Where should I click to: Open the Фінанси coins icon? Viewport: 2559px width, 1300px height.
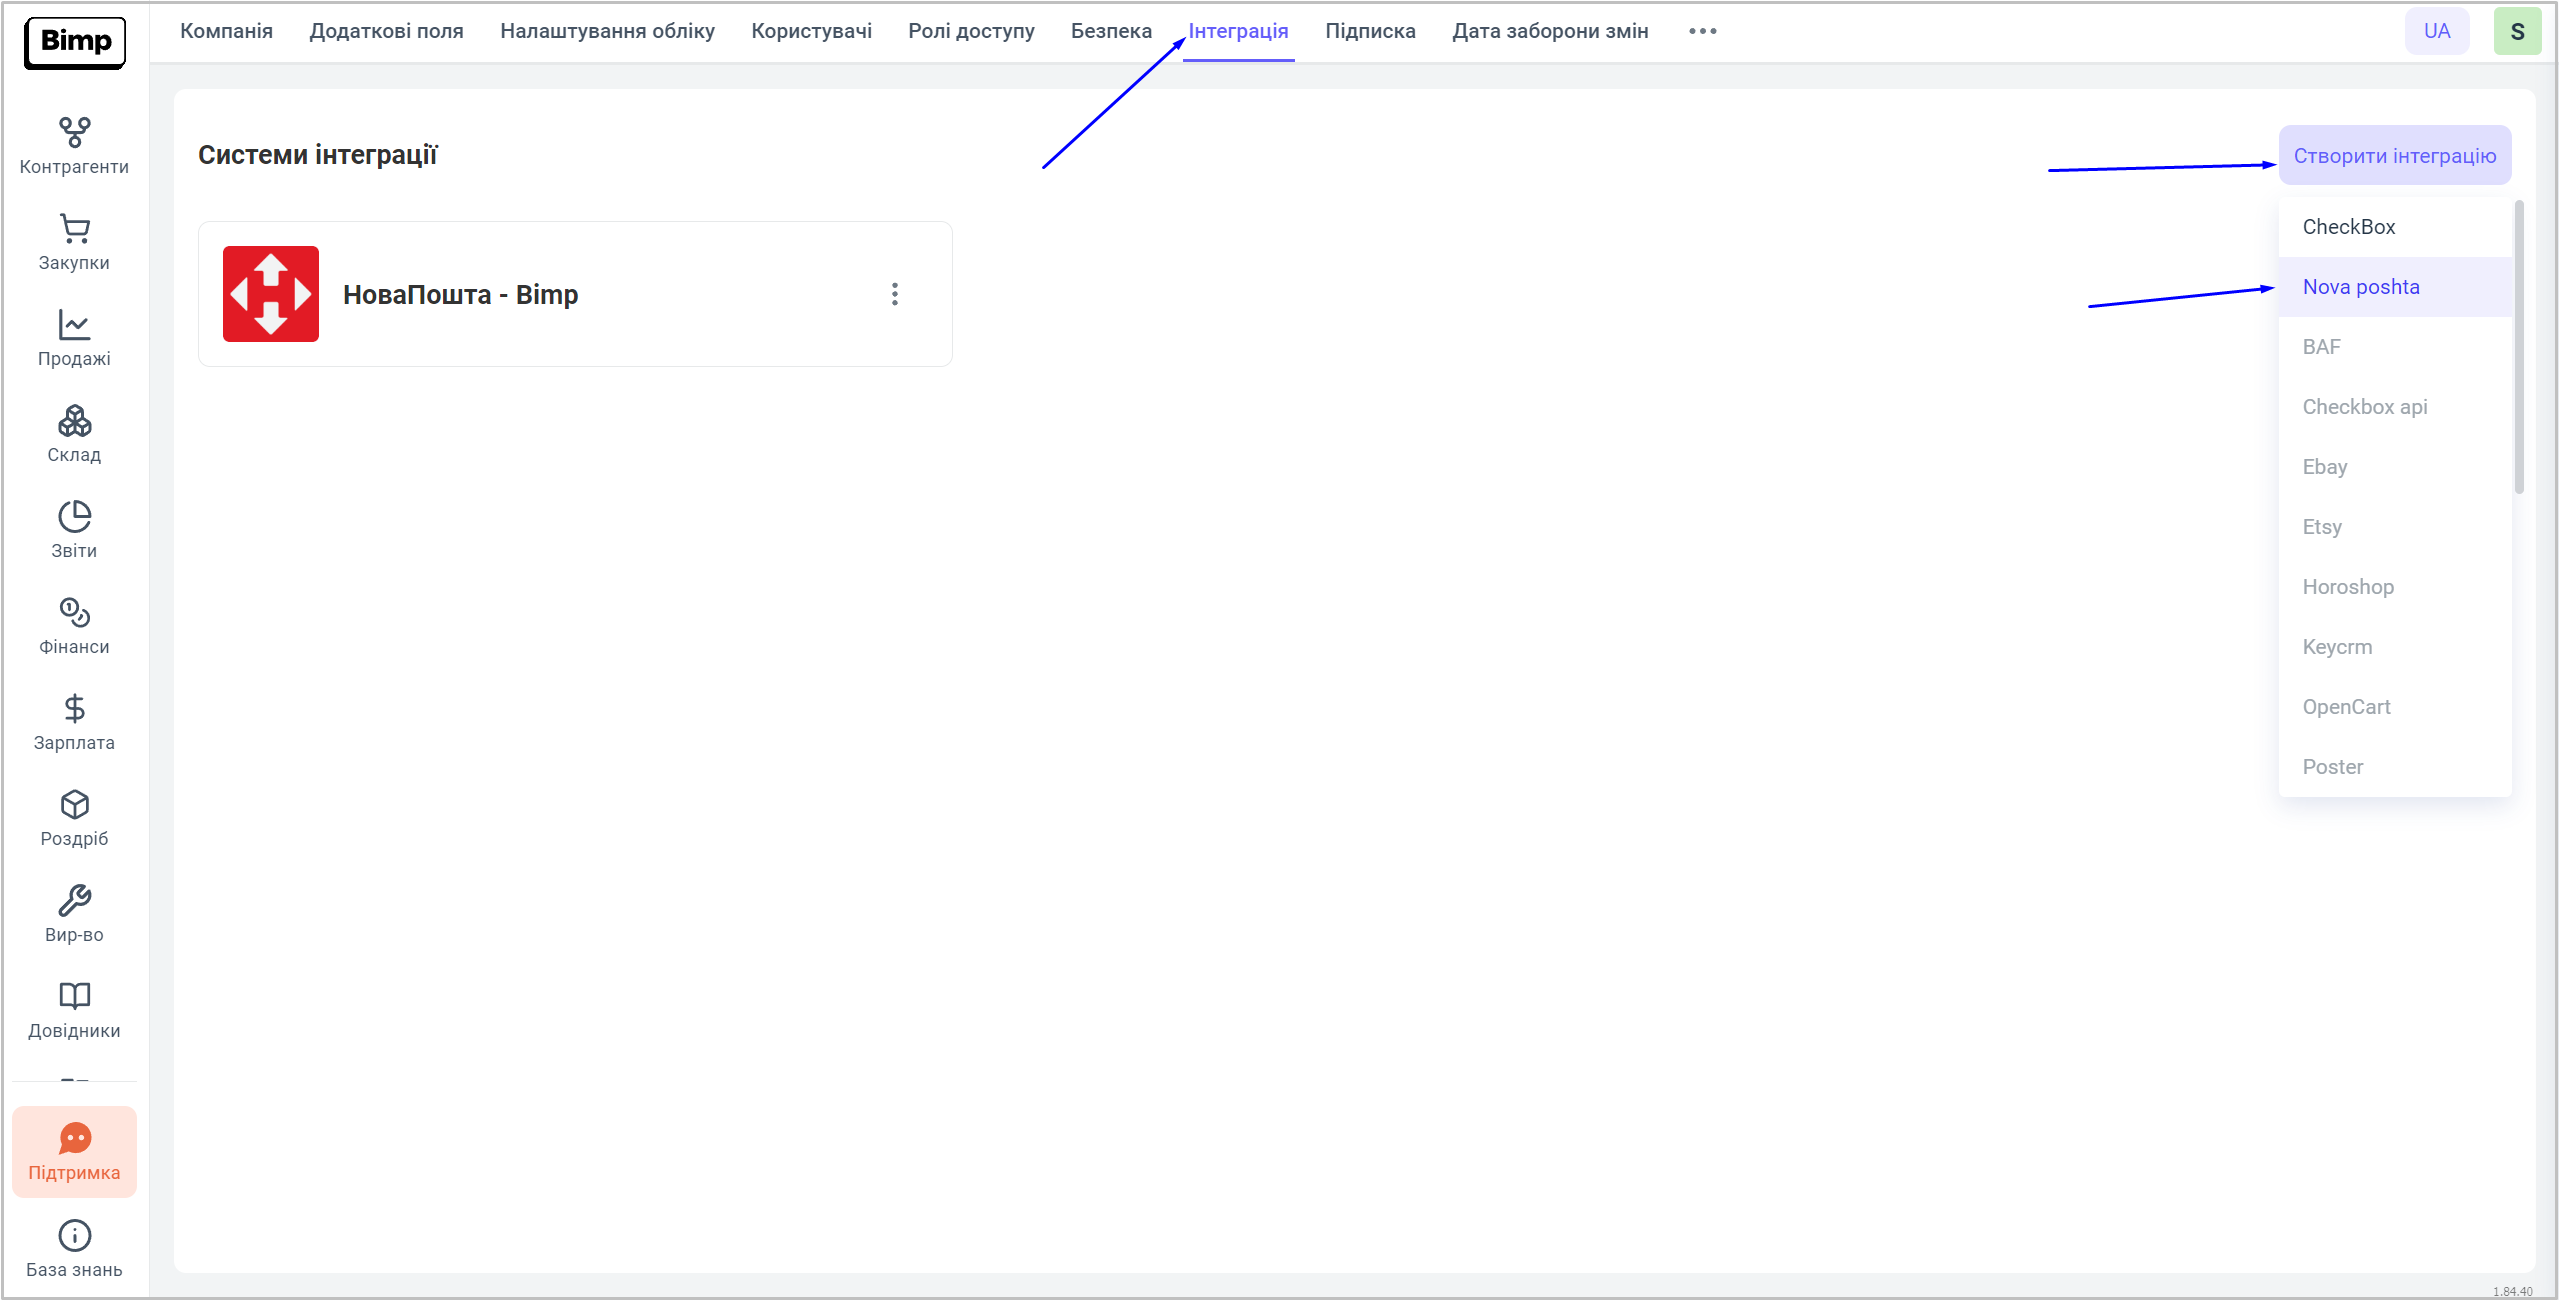tap(74, 626)
